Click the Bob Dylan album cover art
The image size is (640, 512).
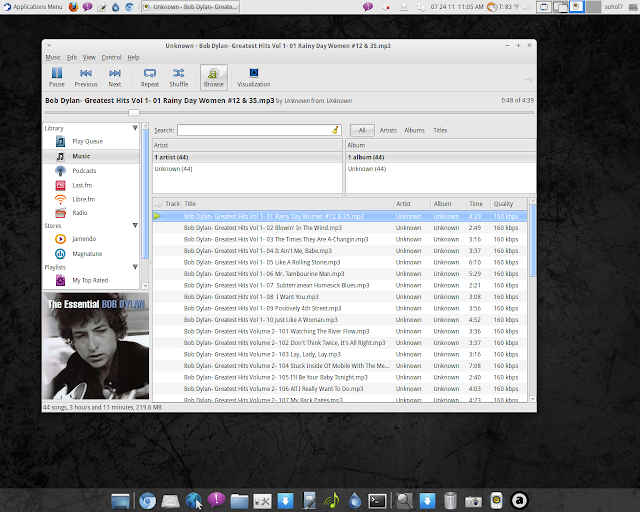pyautogui.click(x=96, y=345)
